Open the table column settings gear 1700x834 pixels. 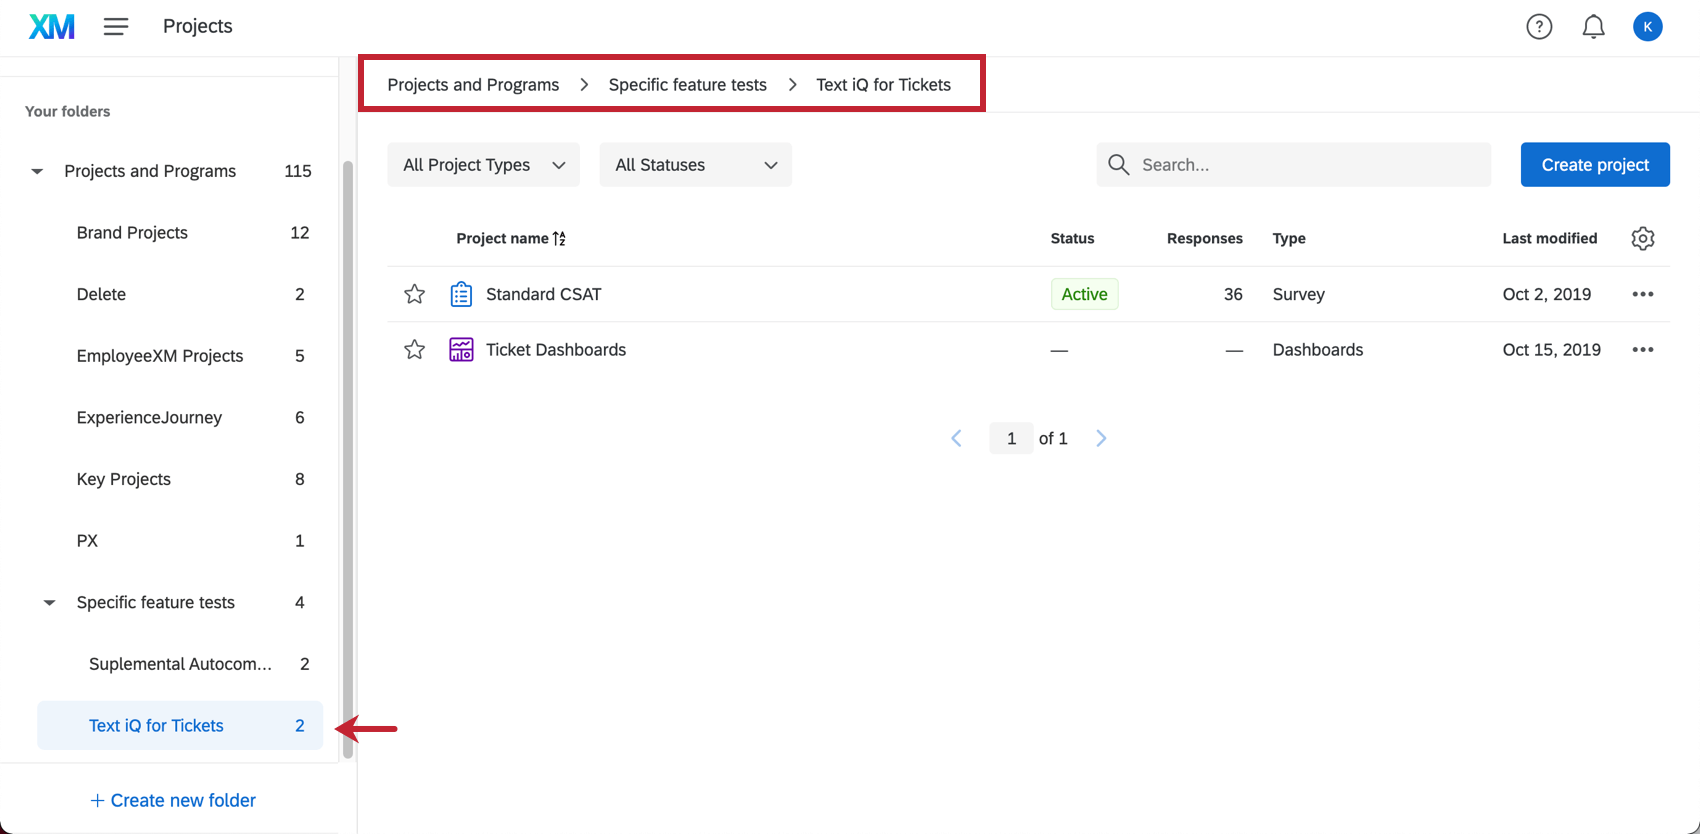(1643, 238)
